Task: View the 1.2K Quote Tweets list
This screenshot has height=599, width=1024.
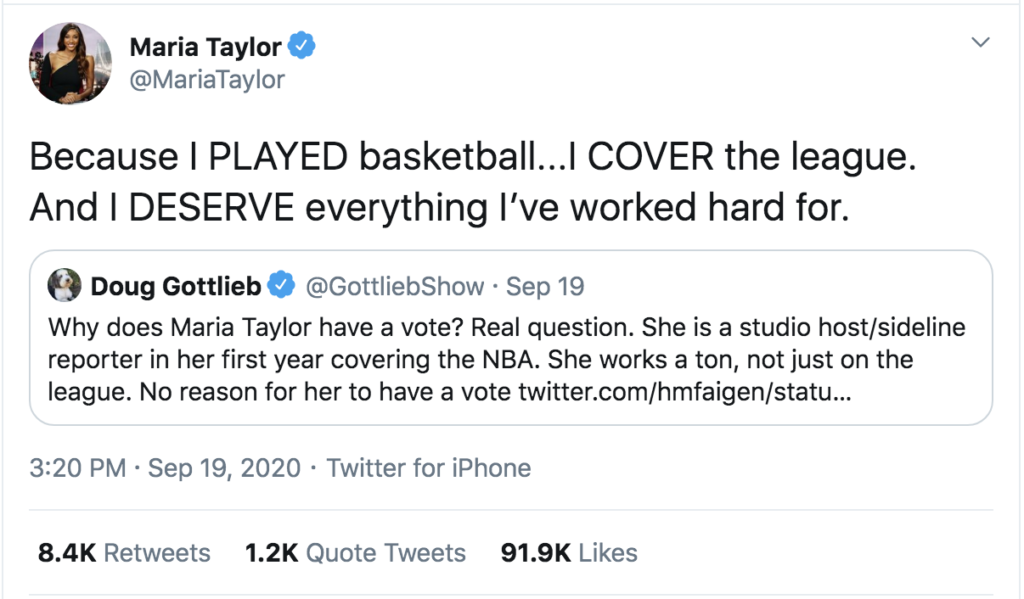Action: click(x=355, y=553)
